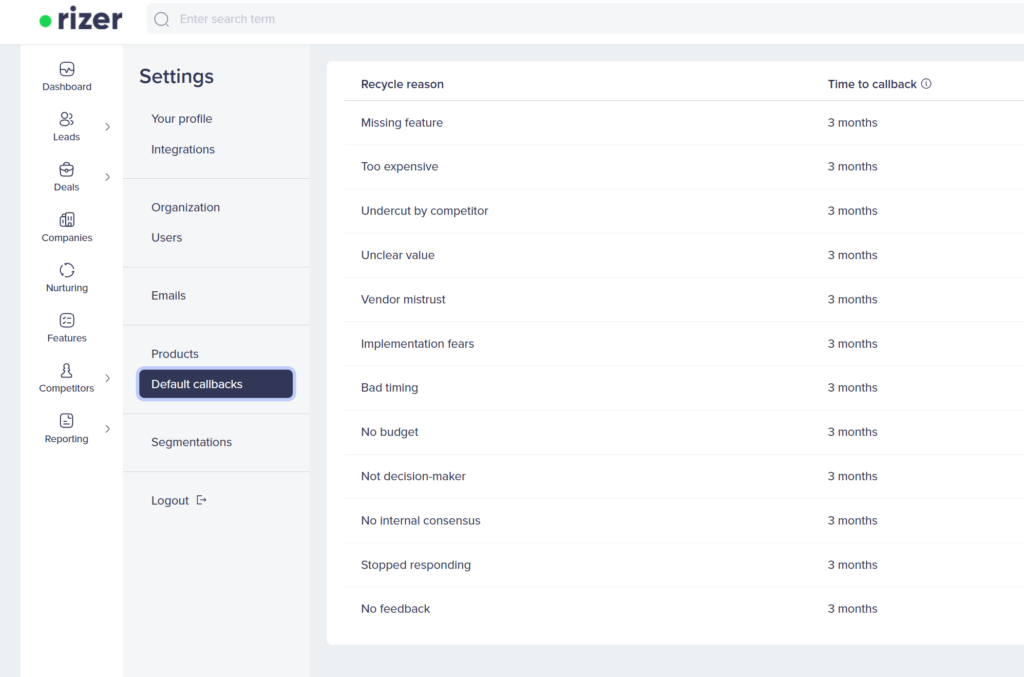Viewport: 1024px width, 677px height.
Task: Expand the Deals submenu arrow
Action: coord(107,177)
